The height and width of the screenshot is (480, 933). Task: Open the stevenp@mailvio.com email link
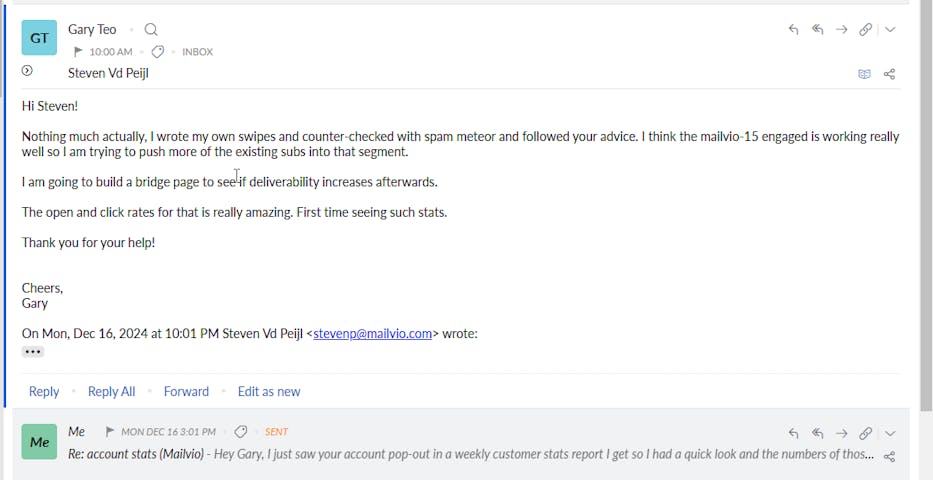tap(372, 334)
